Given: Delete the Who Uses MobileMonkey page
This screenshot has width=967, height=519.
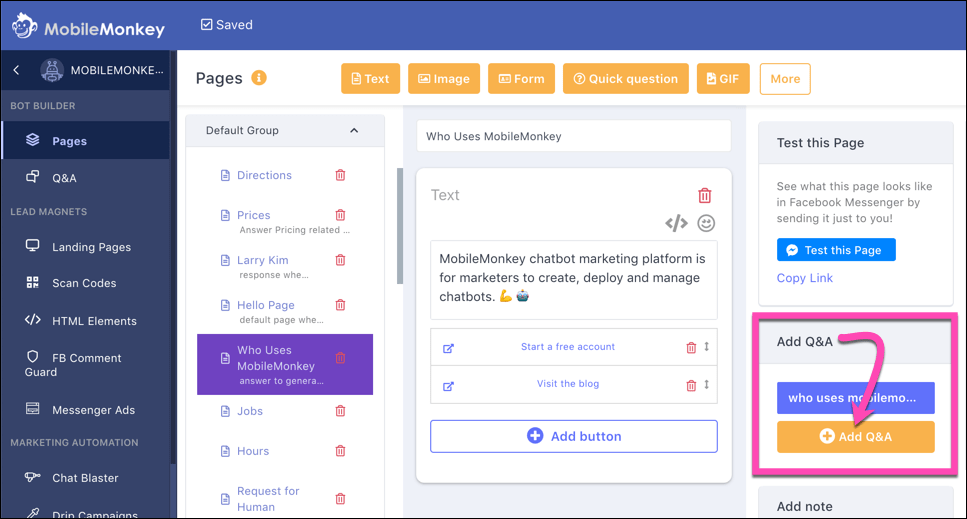Looking at the screenshot, I should pyautogui.click(x=340, y=358).
